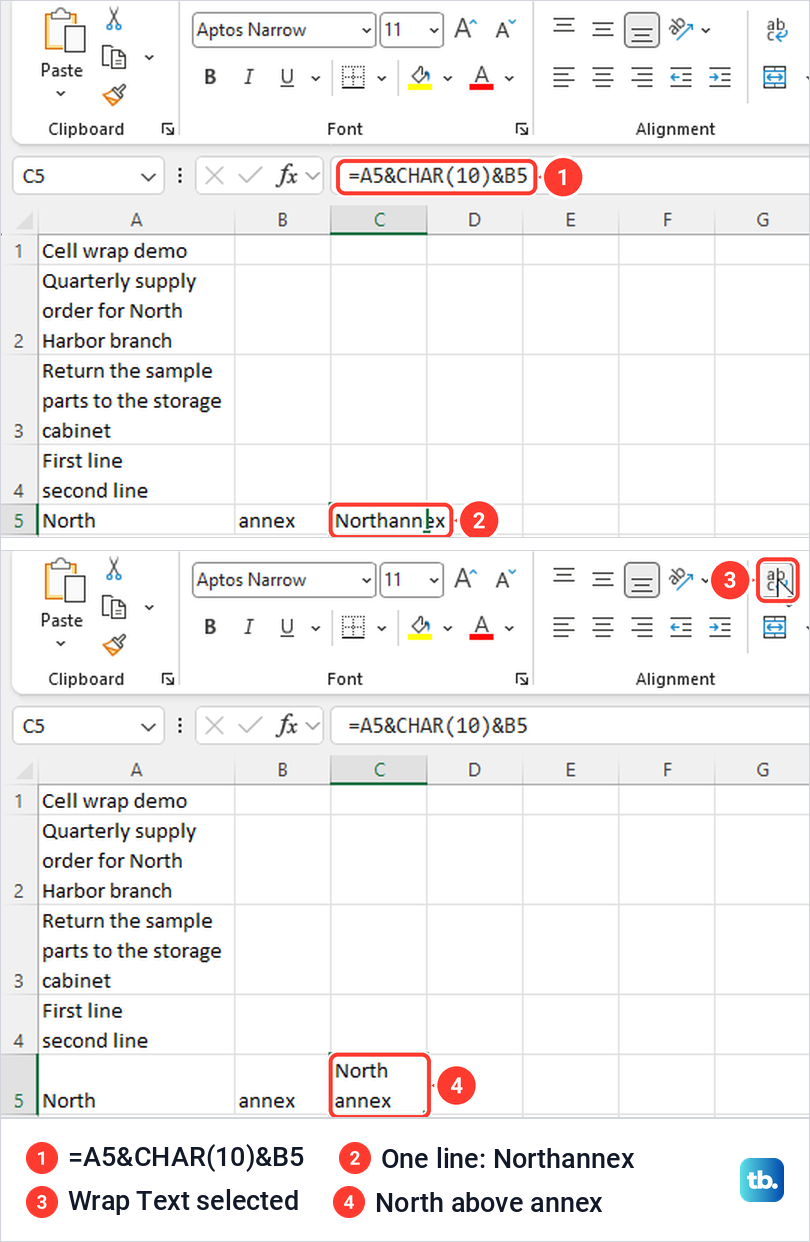Click Merge & Center icon in lower screenshot
The width and height of the screenshot is (810, 1242).
775,627
